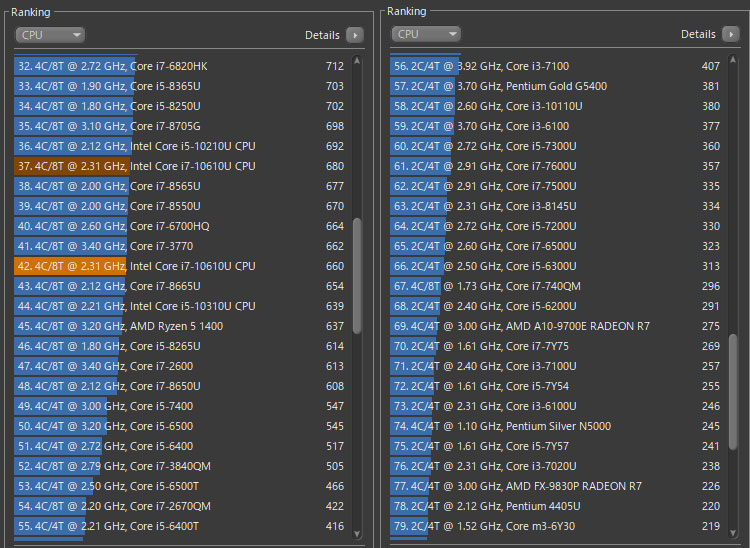Select rank 63 Core i3-8145U row
750x548 pixels.
(557, 206)
